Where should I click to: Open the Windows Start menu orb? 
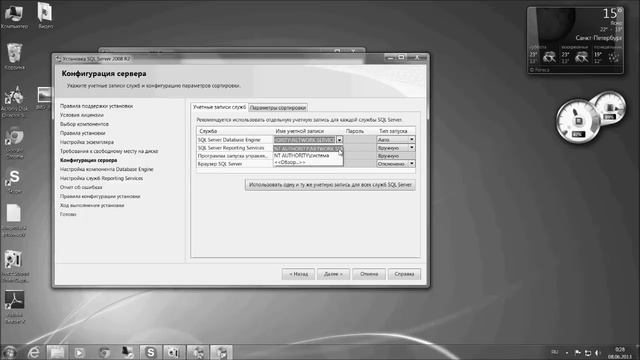(9, 352)
